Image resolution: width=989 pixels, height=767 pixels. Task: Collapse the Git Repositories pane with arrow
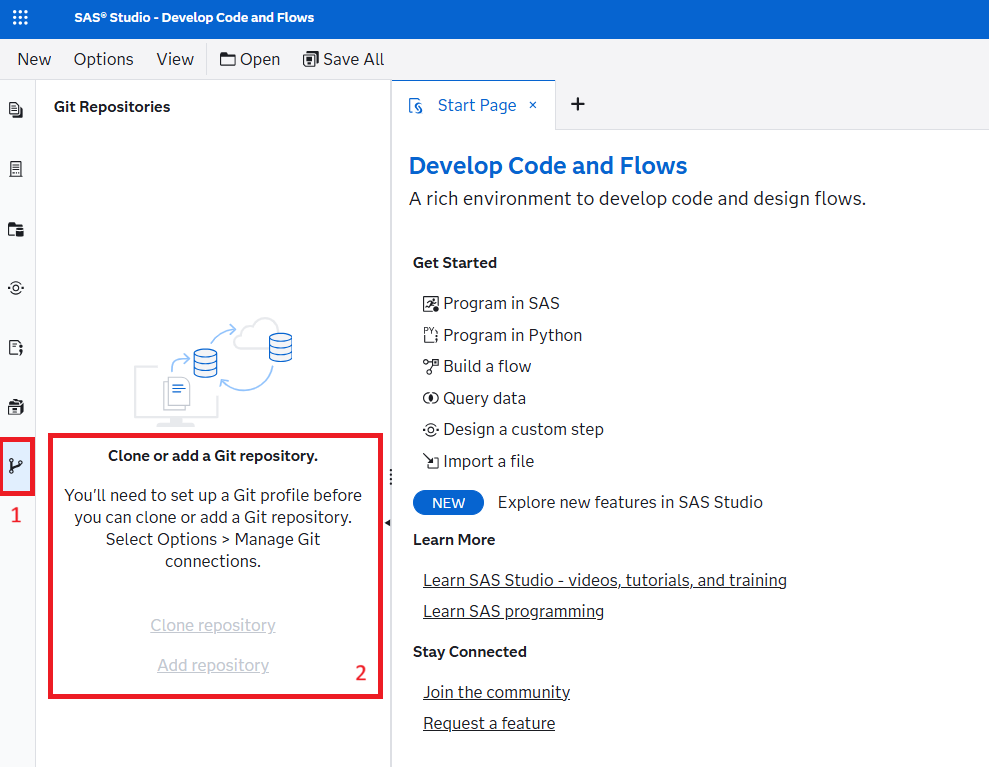point(387,522)
